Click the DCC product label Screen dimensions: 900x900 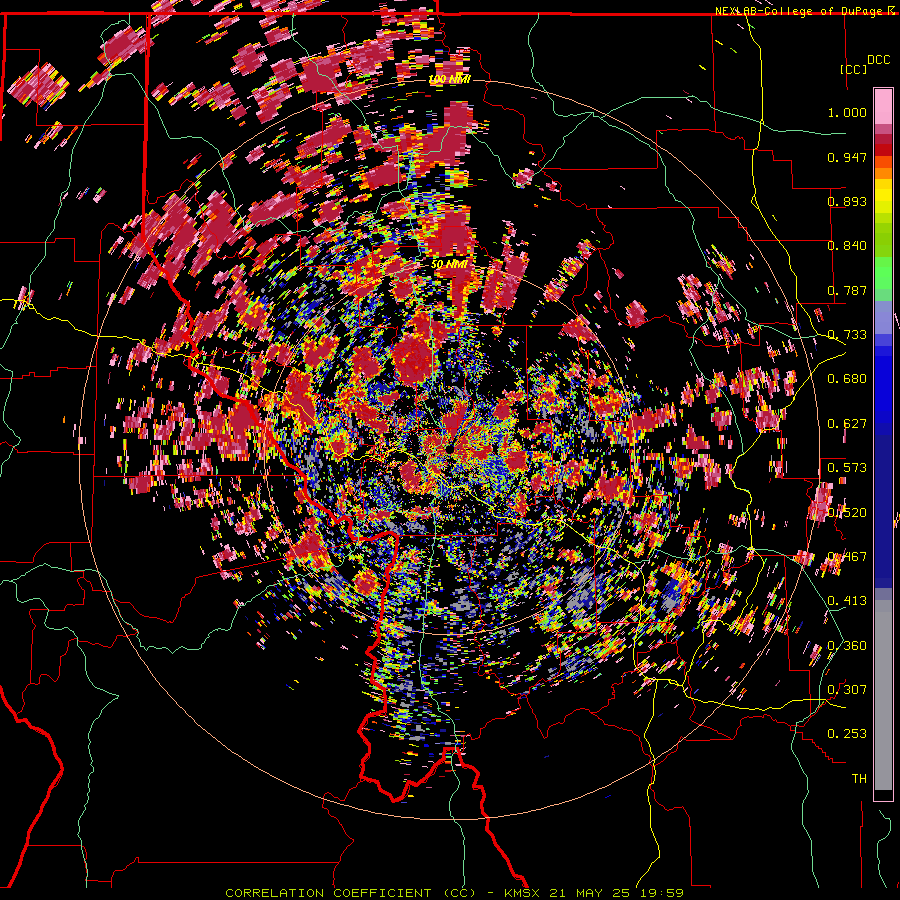click(878, 60)
